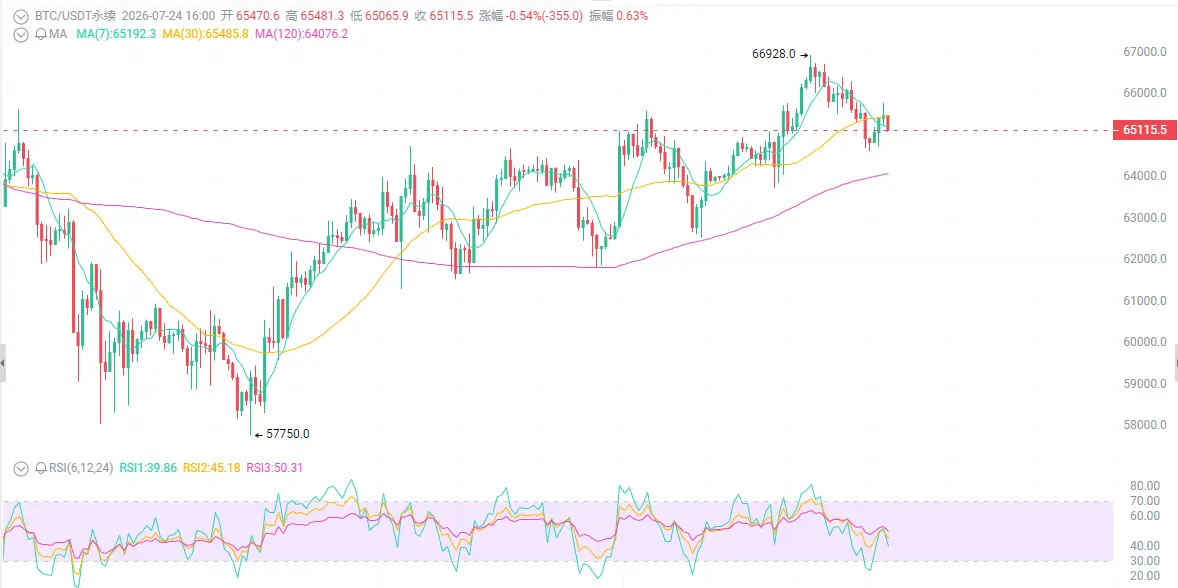Click the red 65115.5 current price tag
The image size is (1178, 588).
coord(1144,130)
